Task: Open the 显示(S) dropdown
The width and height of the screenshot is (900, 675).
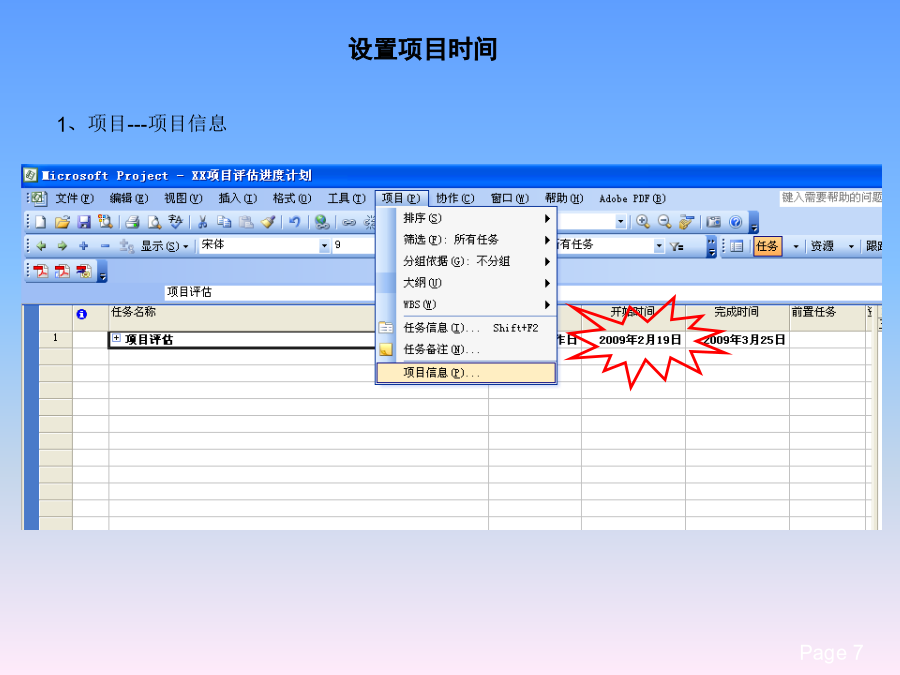Action: click(165, 246)
